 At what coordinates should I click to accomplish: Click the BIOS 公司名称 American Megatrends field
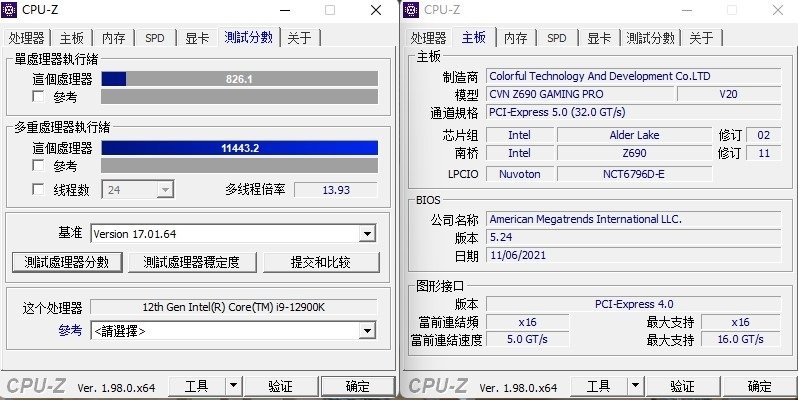(634, 219)
